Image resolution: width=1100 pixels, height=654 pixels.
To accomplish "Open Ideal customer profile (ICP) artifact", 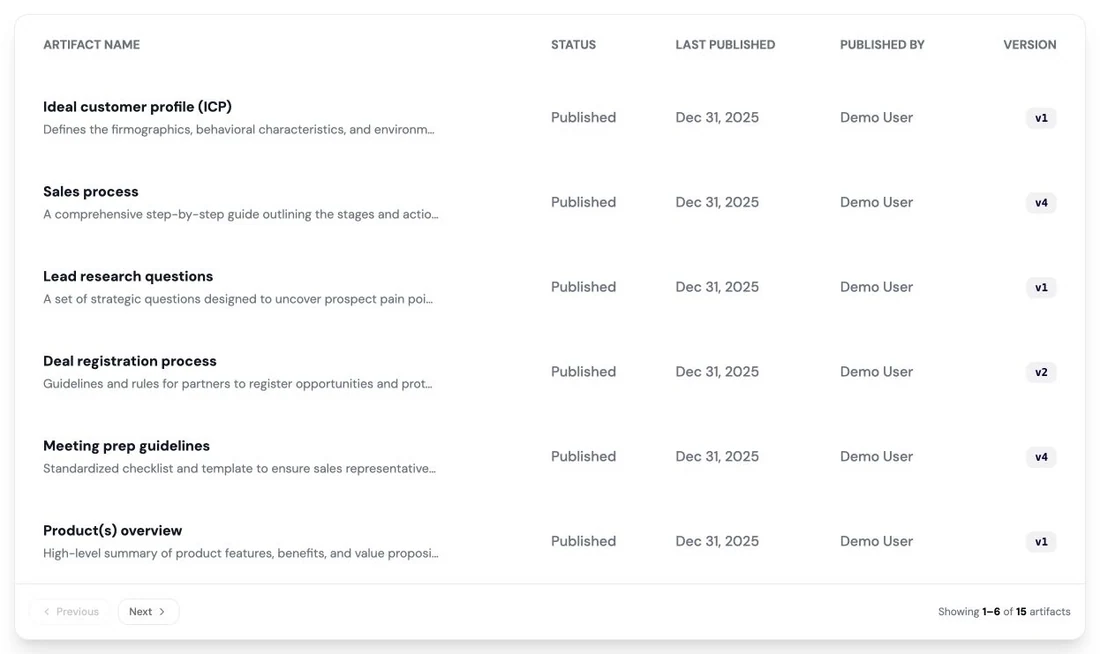I will click(138, 107).
